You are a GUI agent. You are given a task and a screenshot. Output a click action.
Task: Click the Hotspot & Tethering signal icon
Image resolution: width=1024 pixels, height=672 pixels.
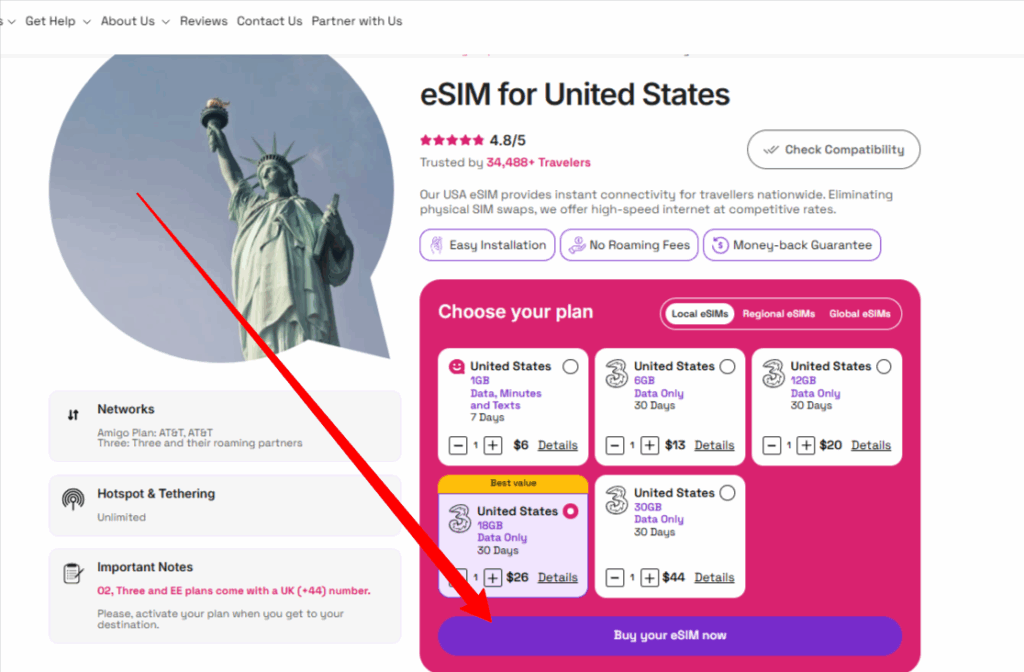(73, 499)
